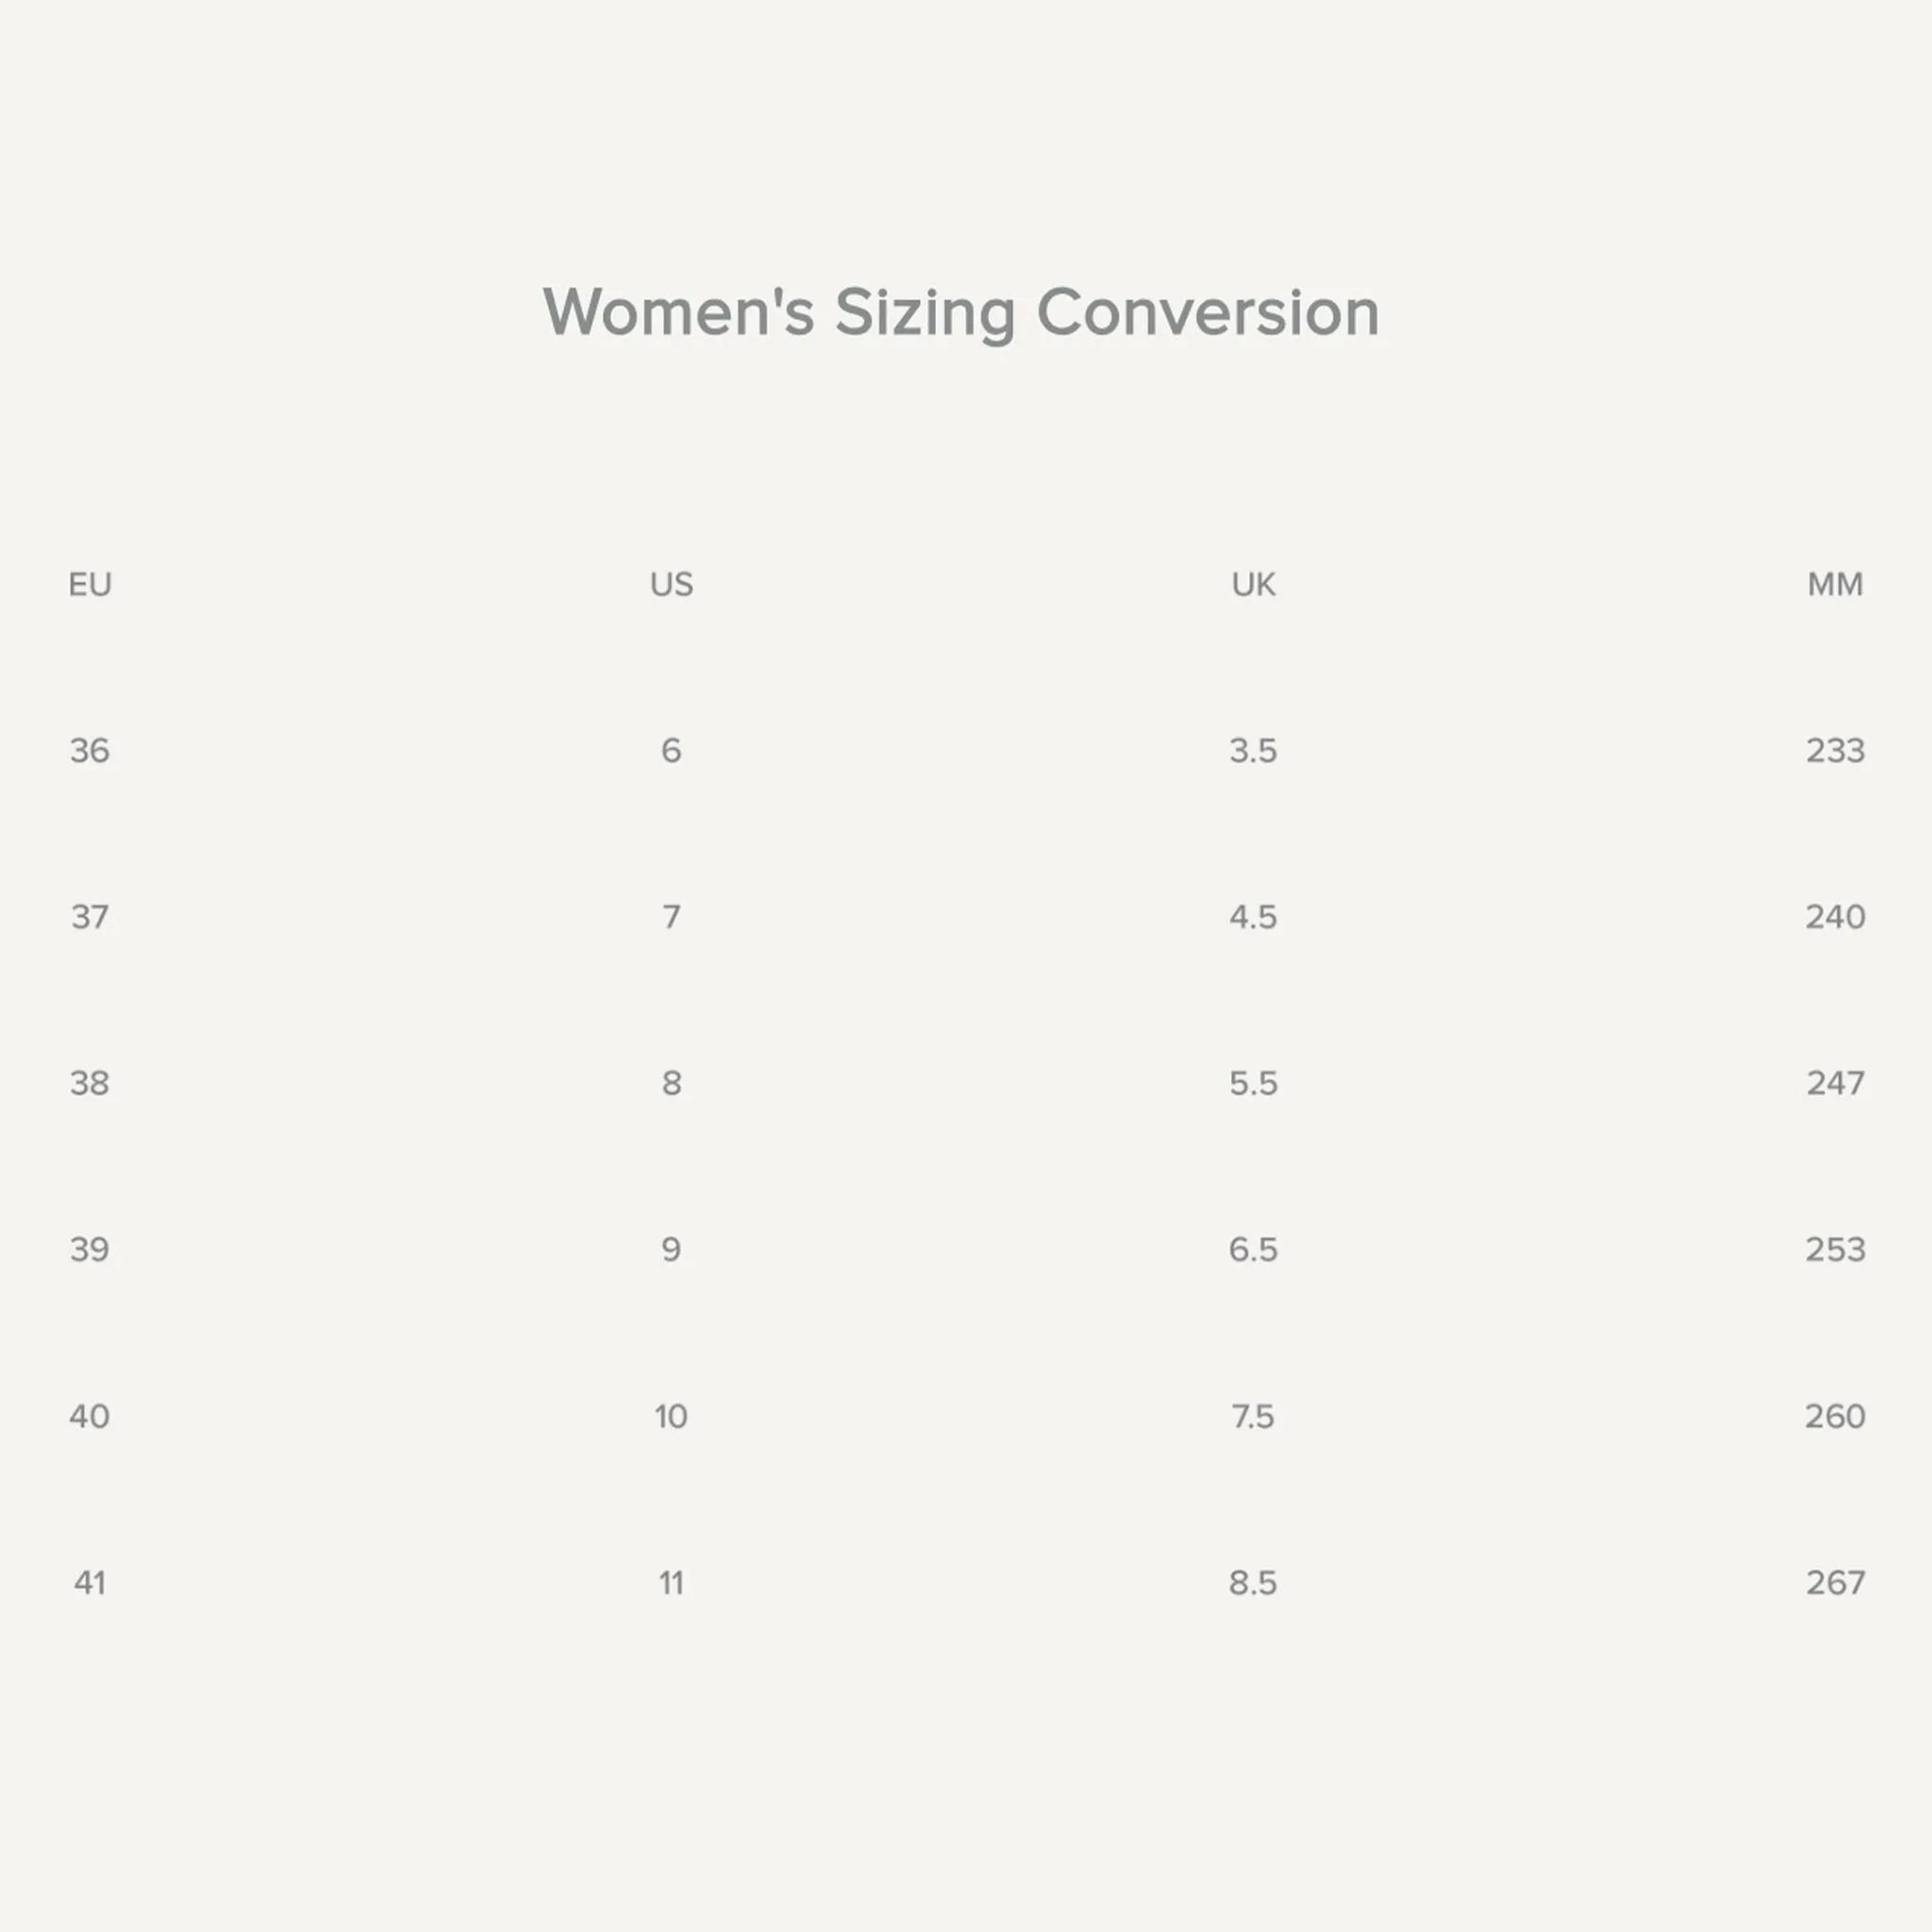This screenshot has height=1932, width=1932.
Task: Click US size 7
Action: pos(671,917)
